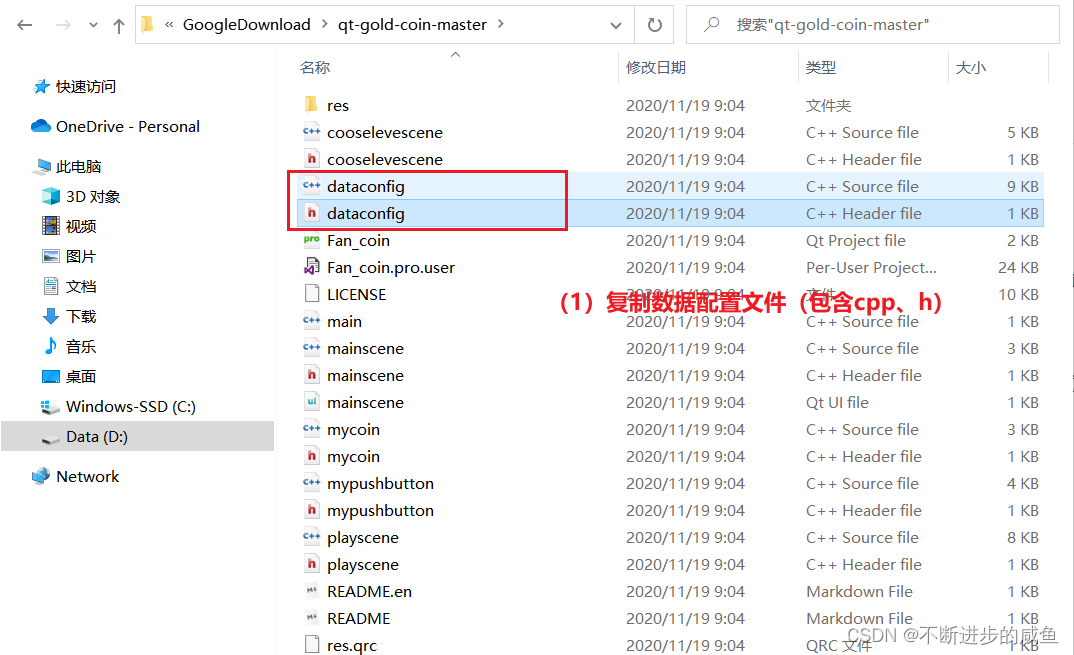
Task: Select the mainscene C++ source file icon
Action: (x=312, y=347)
